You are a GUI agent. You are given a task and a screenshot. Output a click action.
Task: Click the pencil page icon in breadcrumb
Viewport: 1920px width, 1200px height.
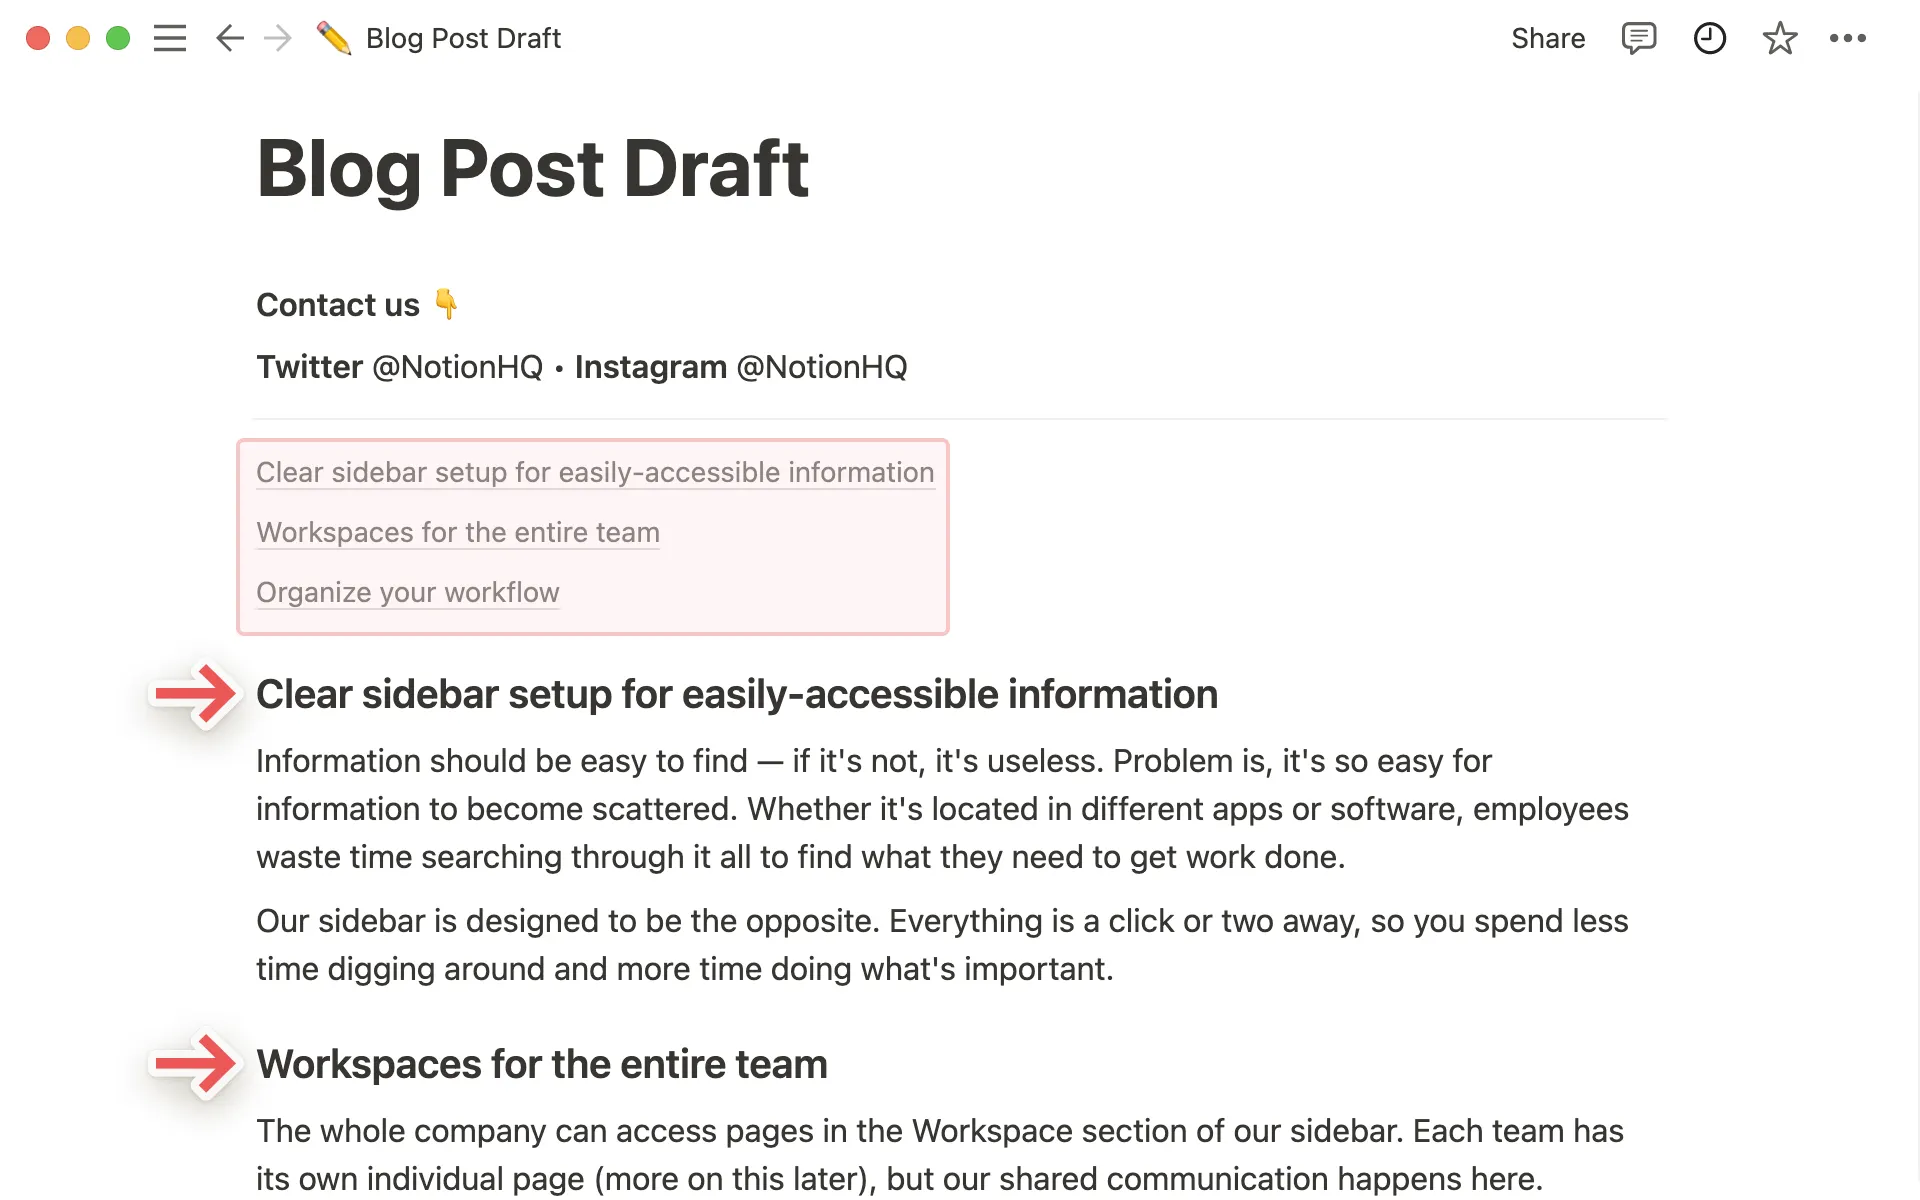coord(334,38)
